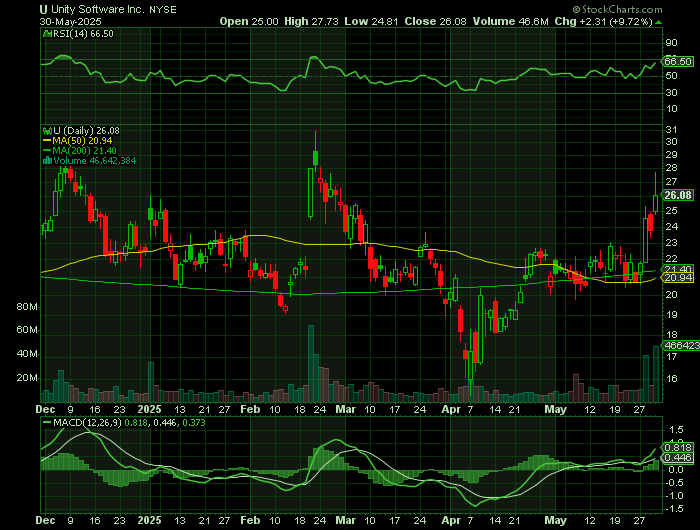Select the Close 26.08 value in header

436,21
